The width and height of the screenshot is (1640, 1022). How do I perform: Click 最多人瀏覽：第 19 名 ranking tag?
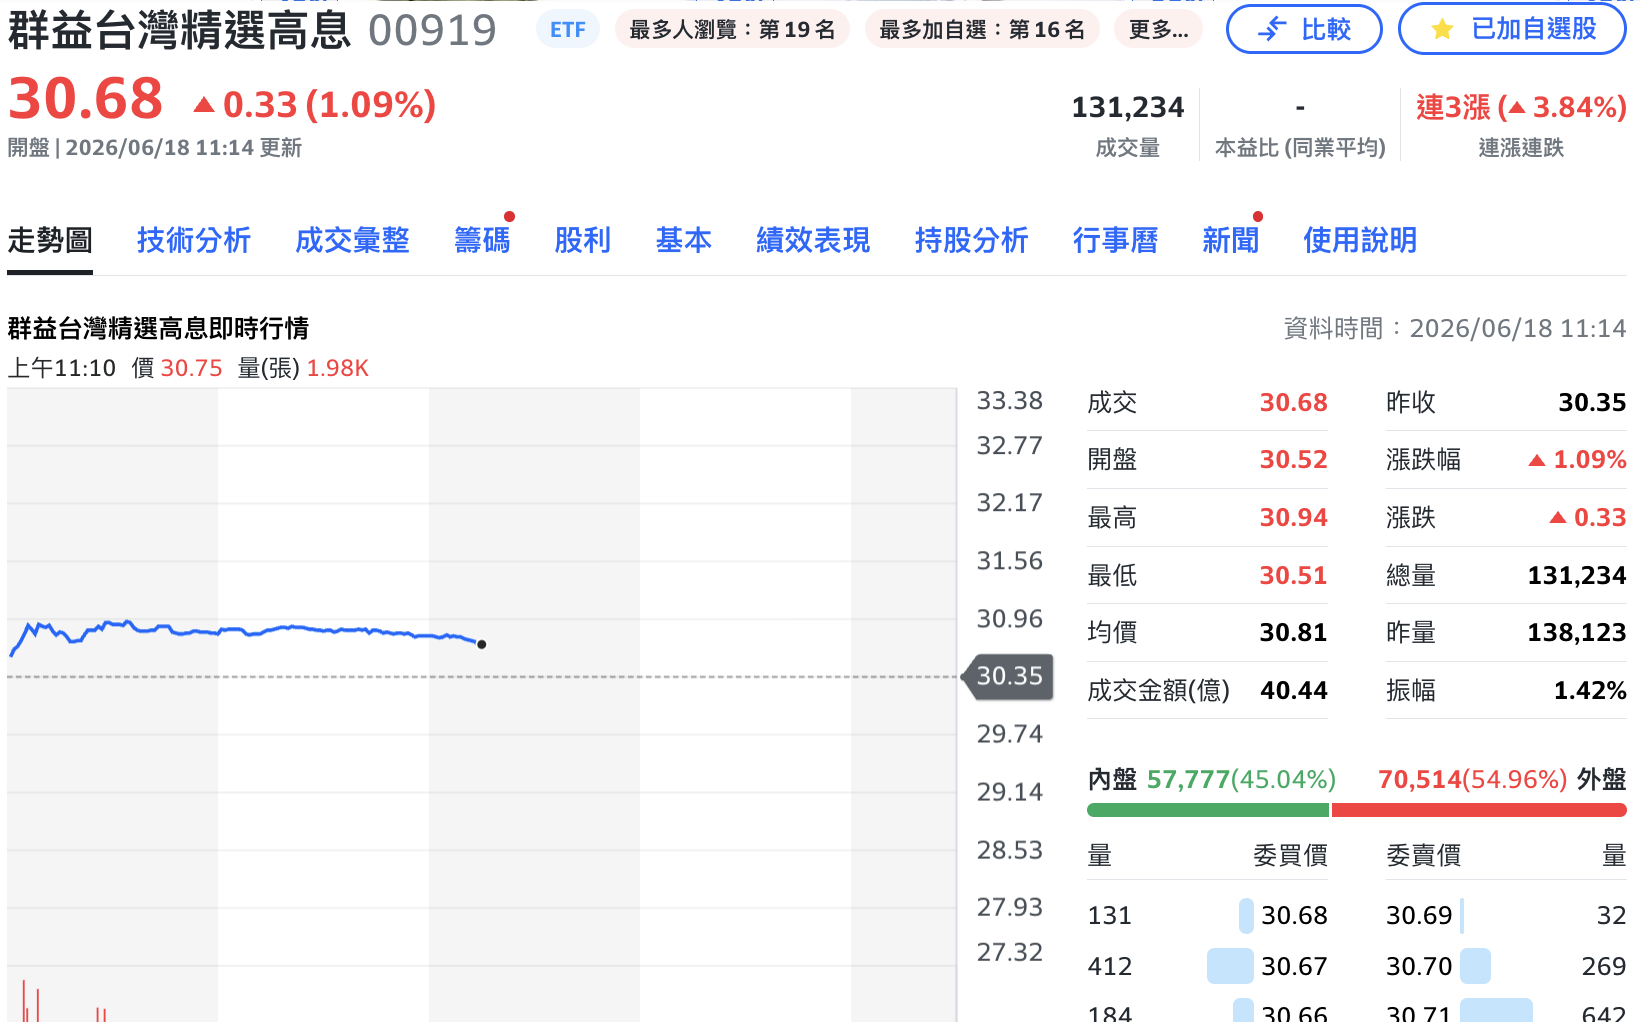(732, 30)
